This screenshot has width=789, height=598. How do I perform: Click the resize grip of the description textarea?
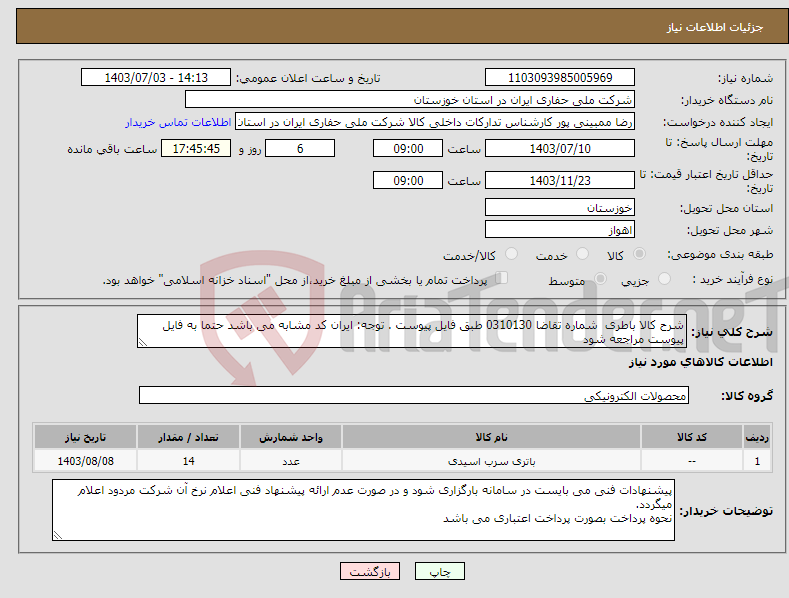pyautogui.click(x=143, y=342)
